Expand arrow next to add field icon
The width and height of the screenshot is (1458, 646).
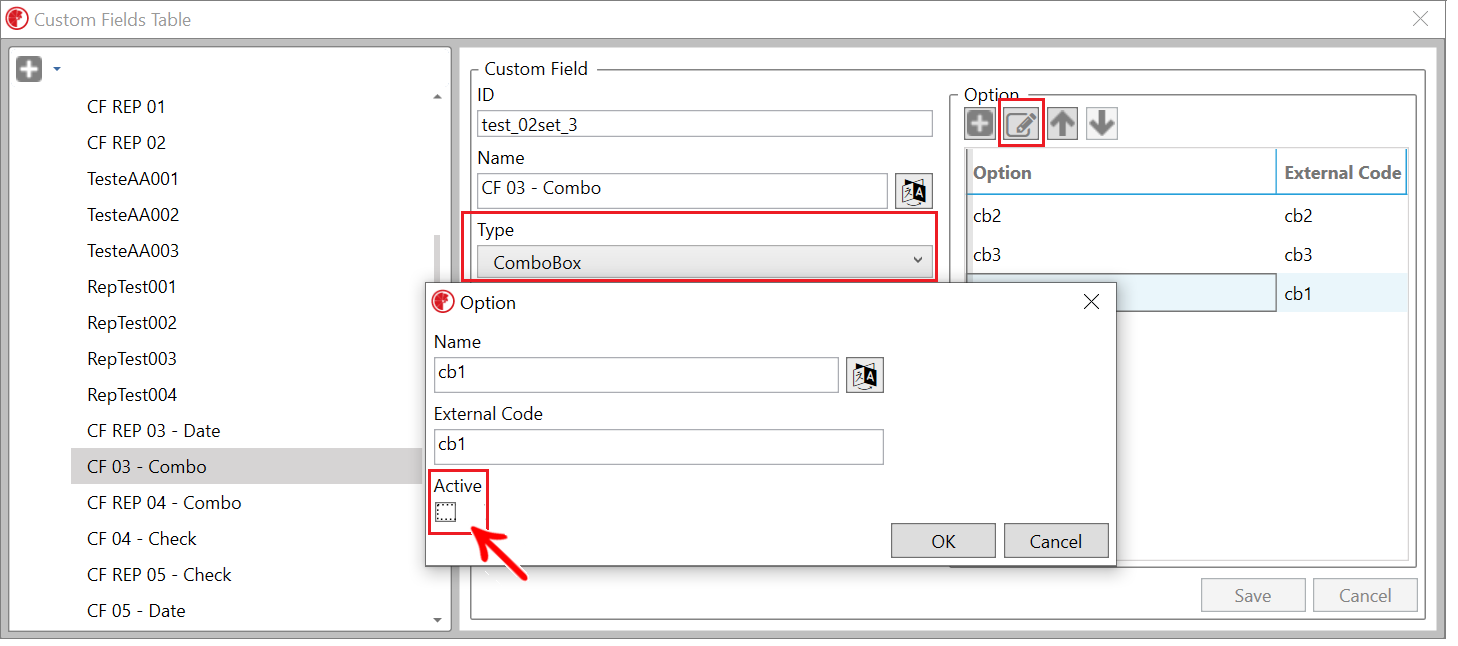[57, 69]
